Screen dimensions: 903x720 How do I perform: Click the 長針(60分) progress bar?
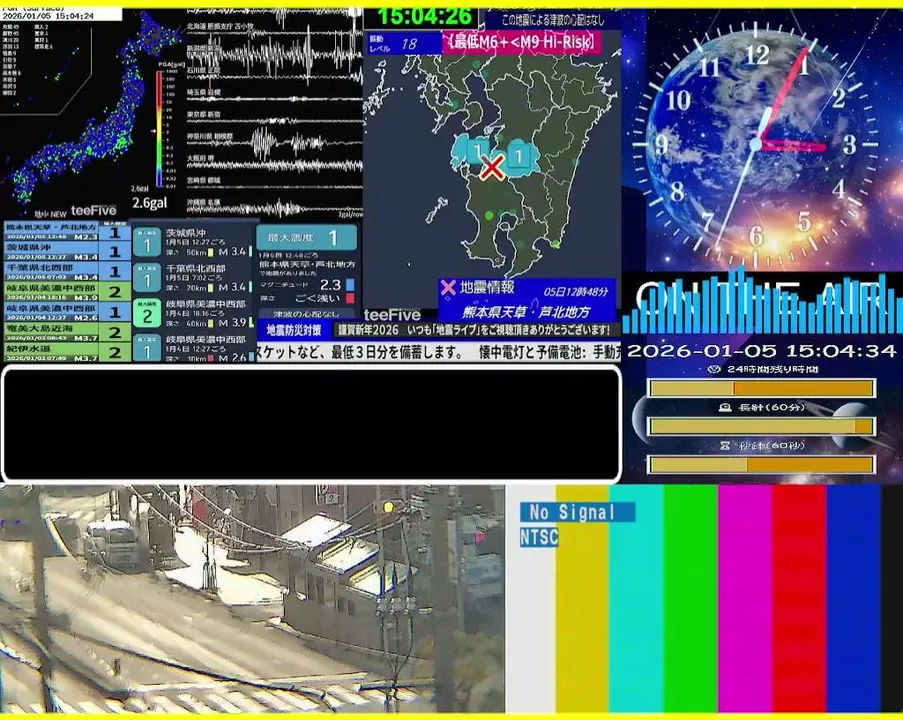tap(761, 426)
